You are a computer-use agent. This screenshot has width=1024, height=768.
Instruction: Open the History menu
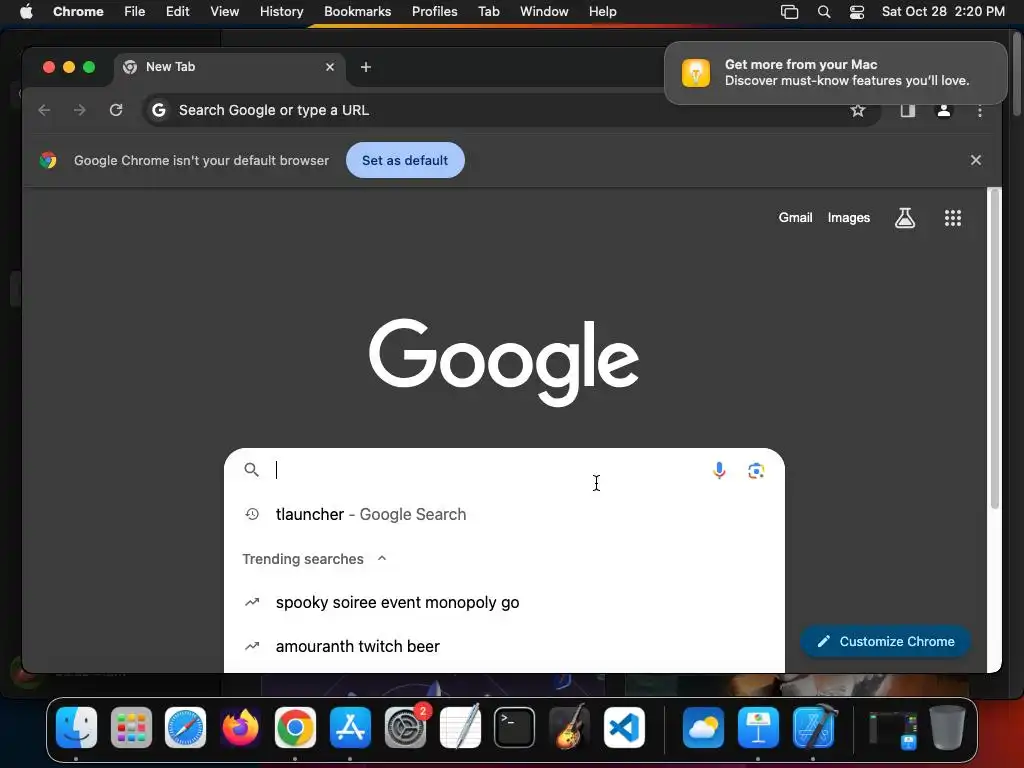(x=281, y=12)
